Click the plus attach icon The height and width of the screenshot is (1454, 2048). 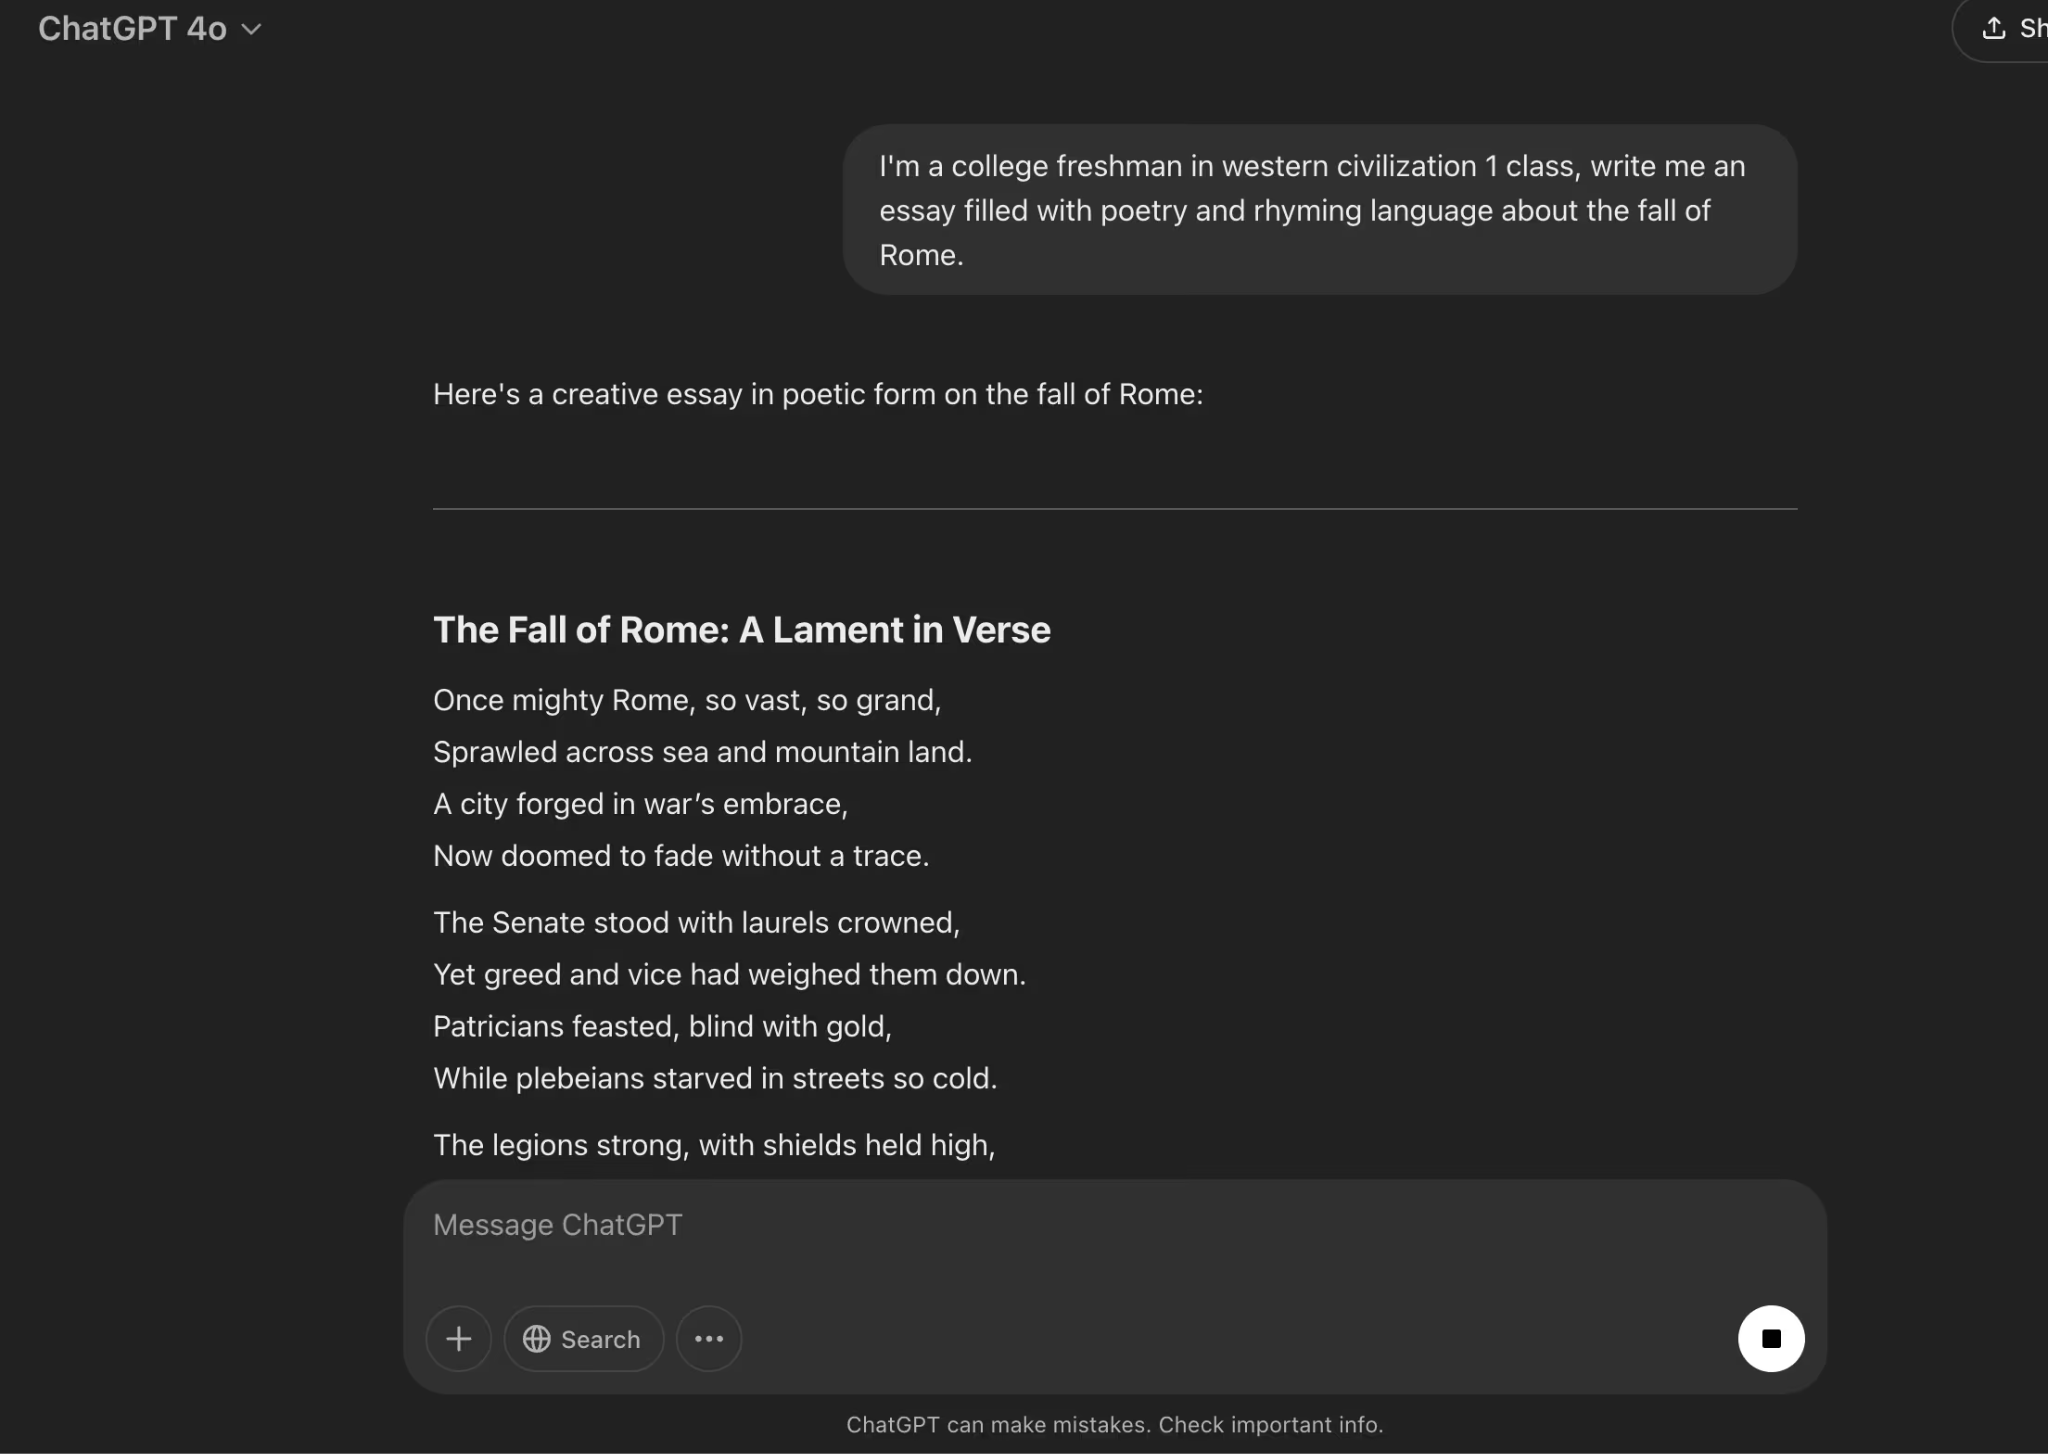[x=459, y=1338]
